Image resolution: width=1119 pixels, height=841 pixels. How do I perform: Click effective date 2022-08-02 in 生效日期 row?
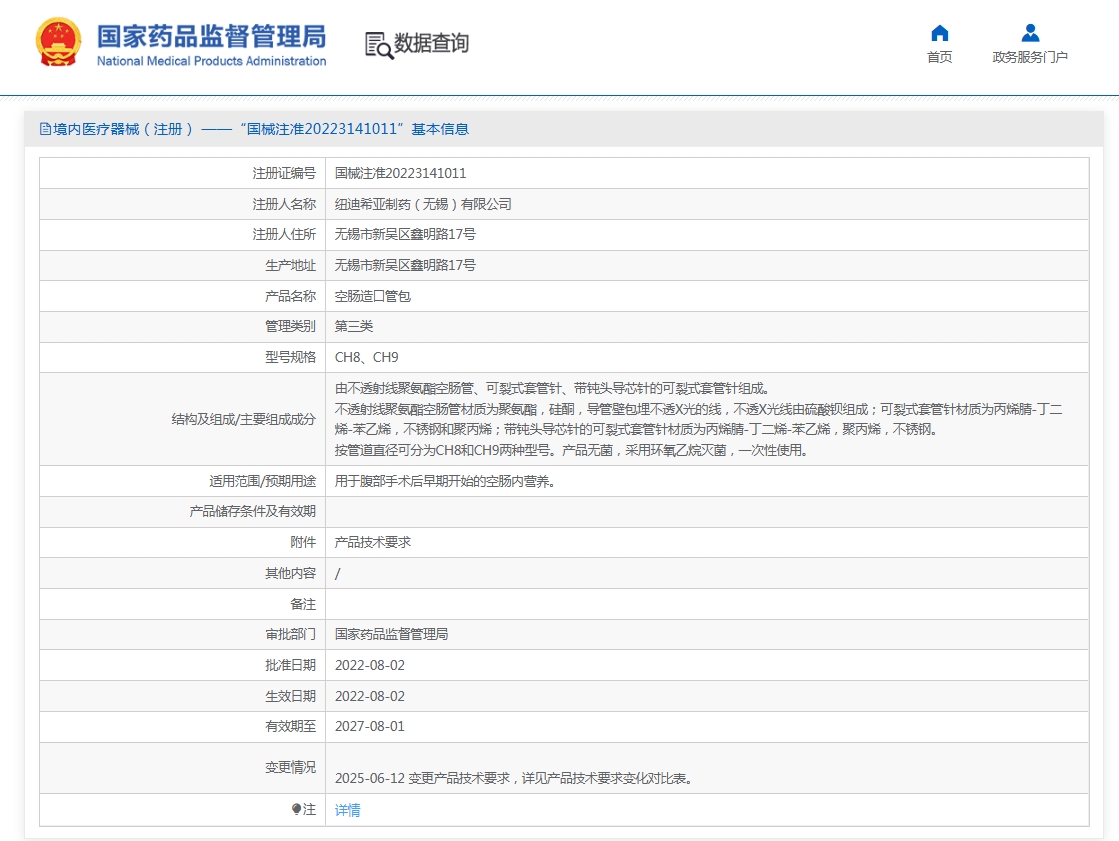click(370, 696)
